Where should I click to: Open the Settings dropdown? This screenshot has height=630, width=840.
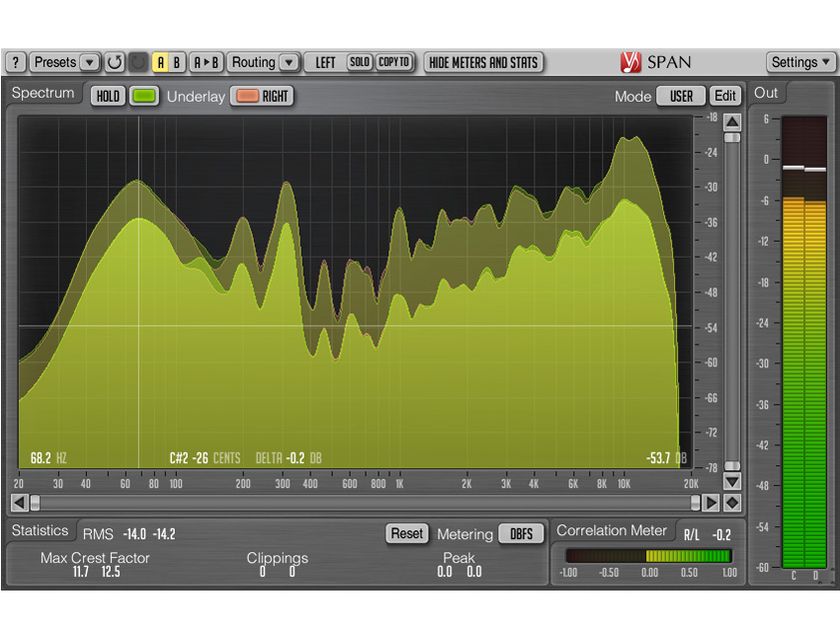click(x=799, y=61)
